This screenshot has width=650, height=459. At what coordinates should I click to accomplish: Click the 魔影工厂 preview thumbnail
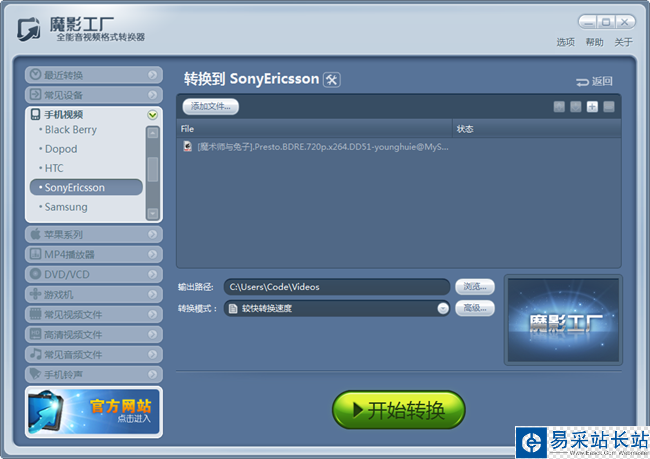[x=563, y=320]
